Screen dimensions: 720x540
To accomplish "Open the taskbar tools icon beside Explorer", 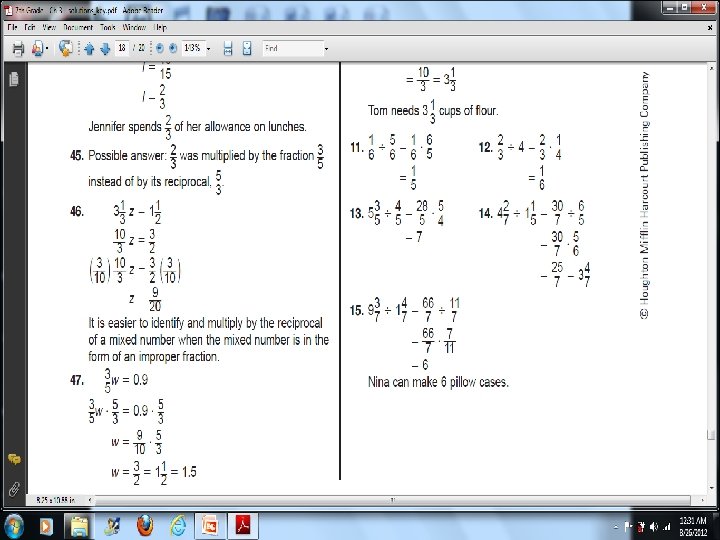I will pyautogui.click(x=112, y=526).
